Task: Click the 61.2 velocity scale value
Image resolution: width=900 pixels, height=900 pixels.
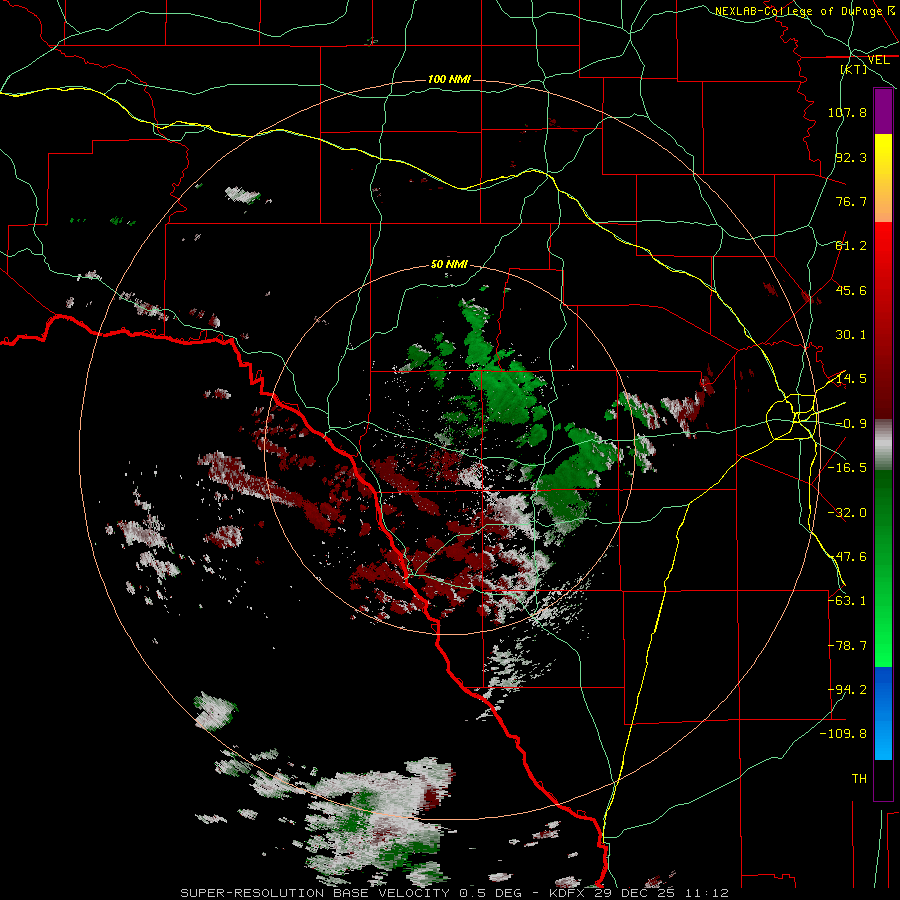Action: click(851, 246)
